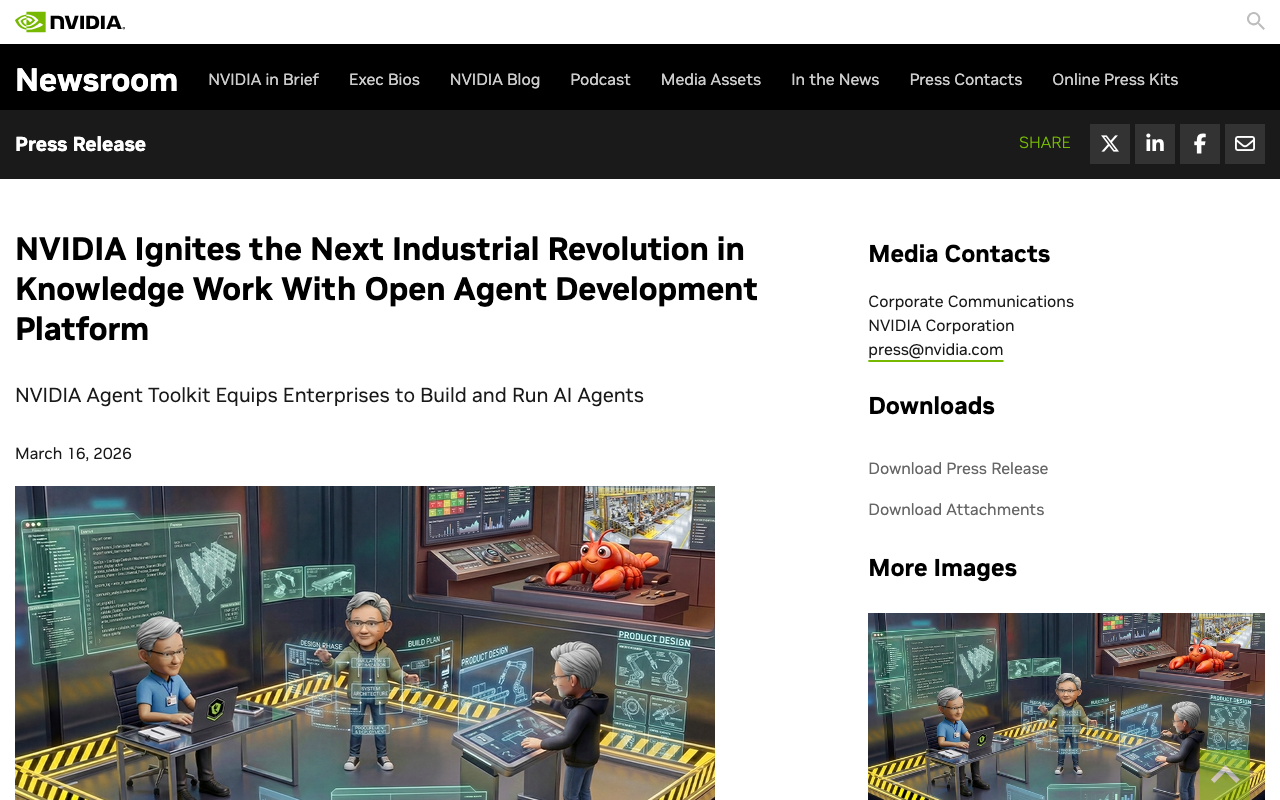Navigate to Press Contacts

pyautogui.click(x=965, y=79)
